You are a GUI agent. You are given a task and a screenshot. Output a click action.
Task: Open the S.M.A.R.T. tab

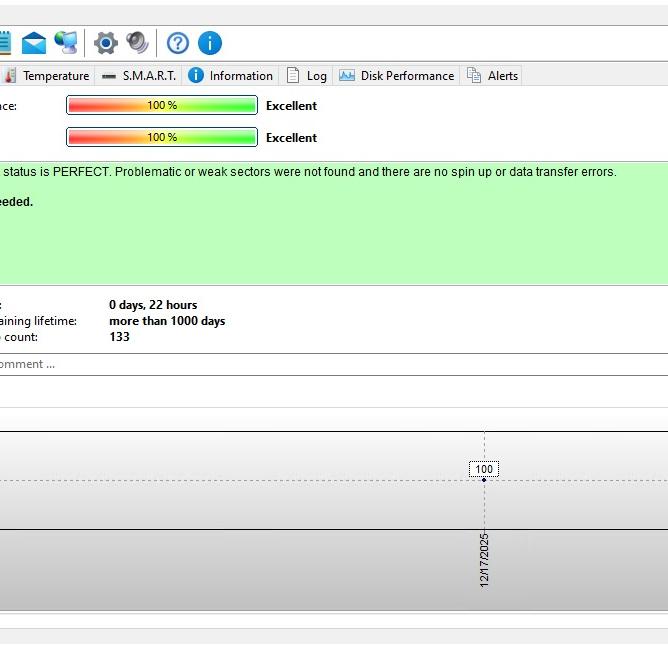139,76
